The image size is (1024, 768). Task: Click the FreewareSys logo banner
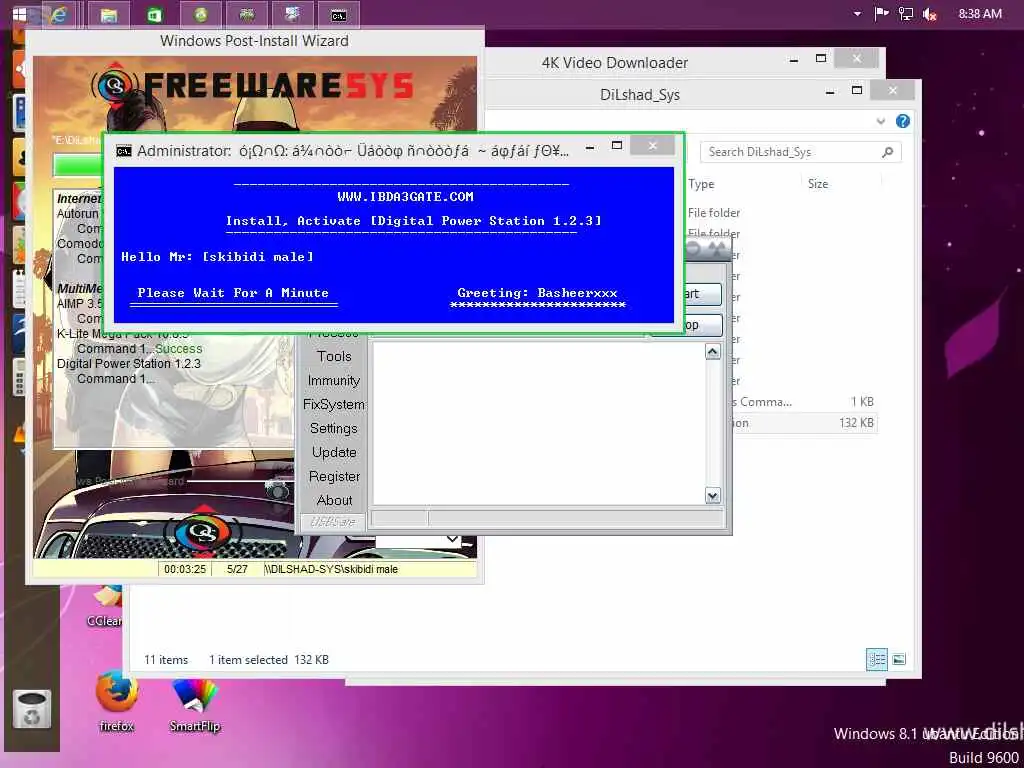coord(253,85)
